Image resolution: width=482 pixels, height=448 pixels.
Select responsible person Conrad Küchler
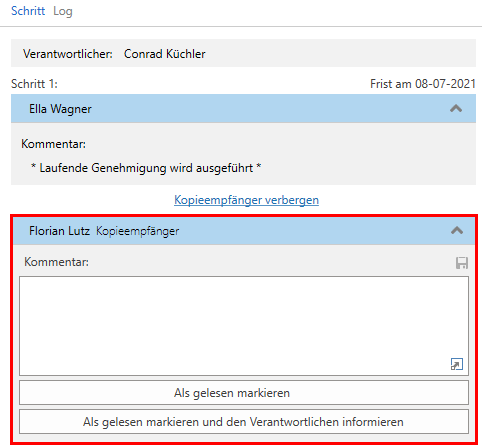[x=165, y=54]
